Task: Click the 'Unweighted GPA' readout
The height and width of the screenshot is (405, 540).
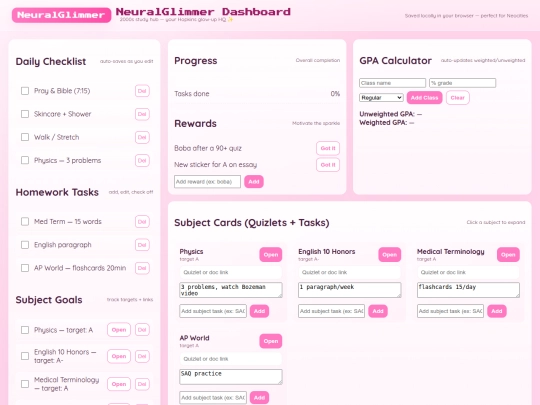Action: (391, 114)
